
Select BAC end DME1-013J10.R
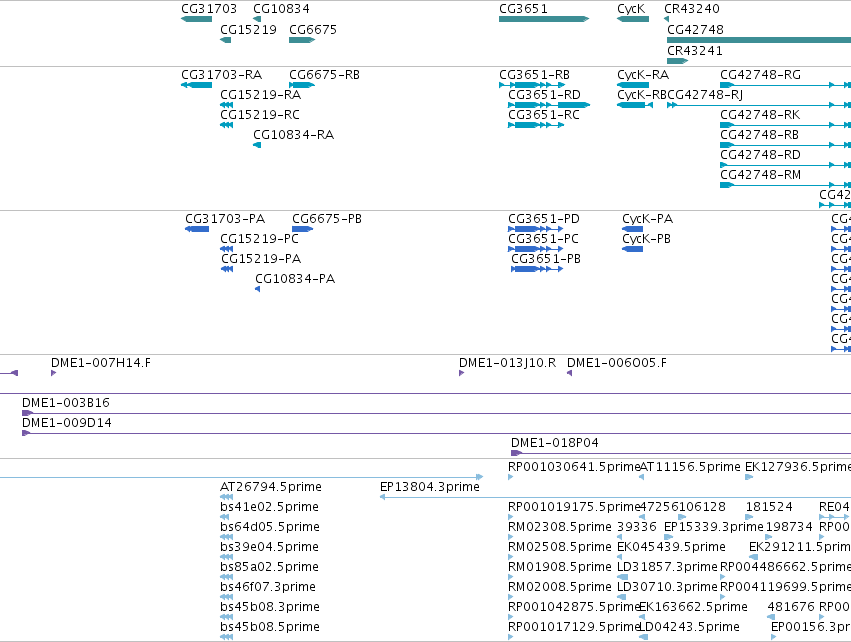point(462,373)
